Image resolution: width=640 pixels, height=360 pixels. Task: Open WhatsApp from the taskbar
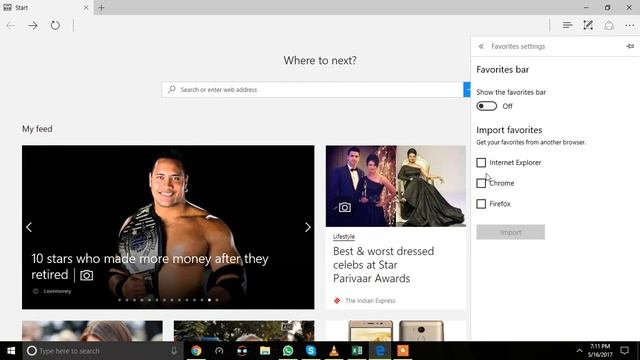point(288,351)
